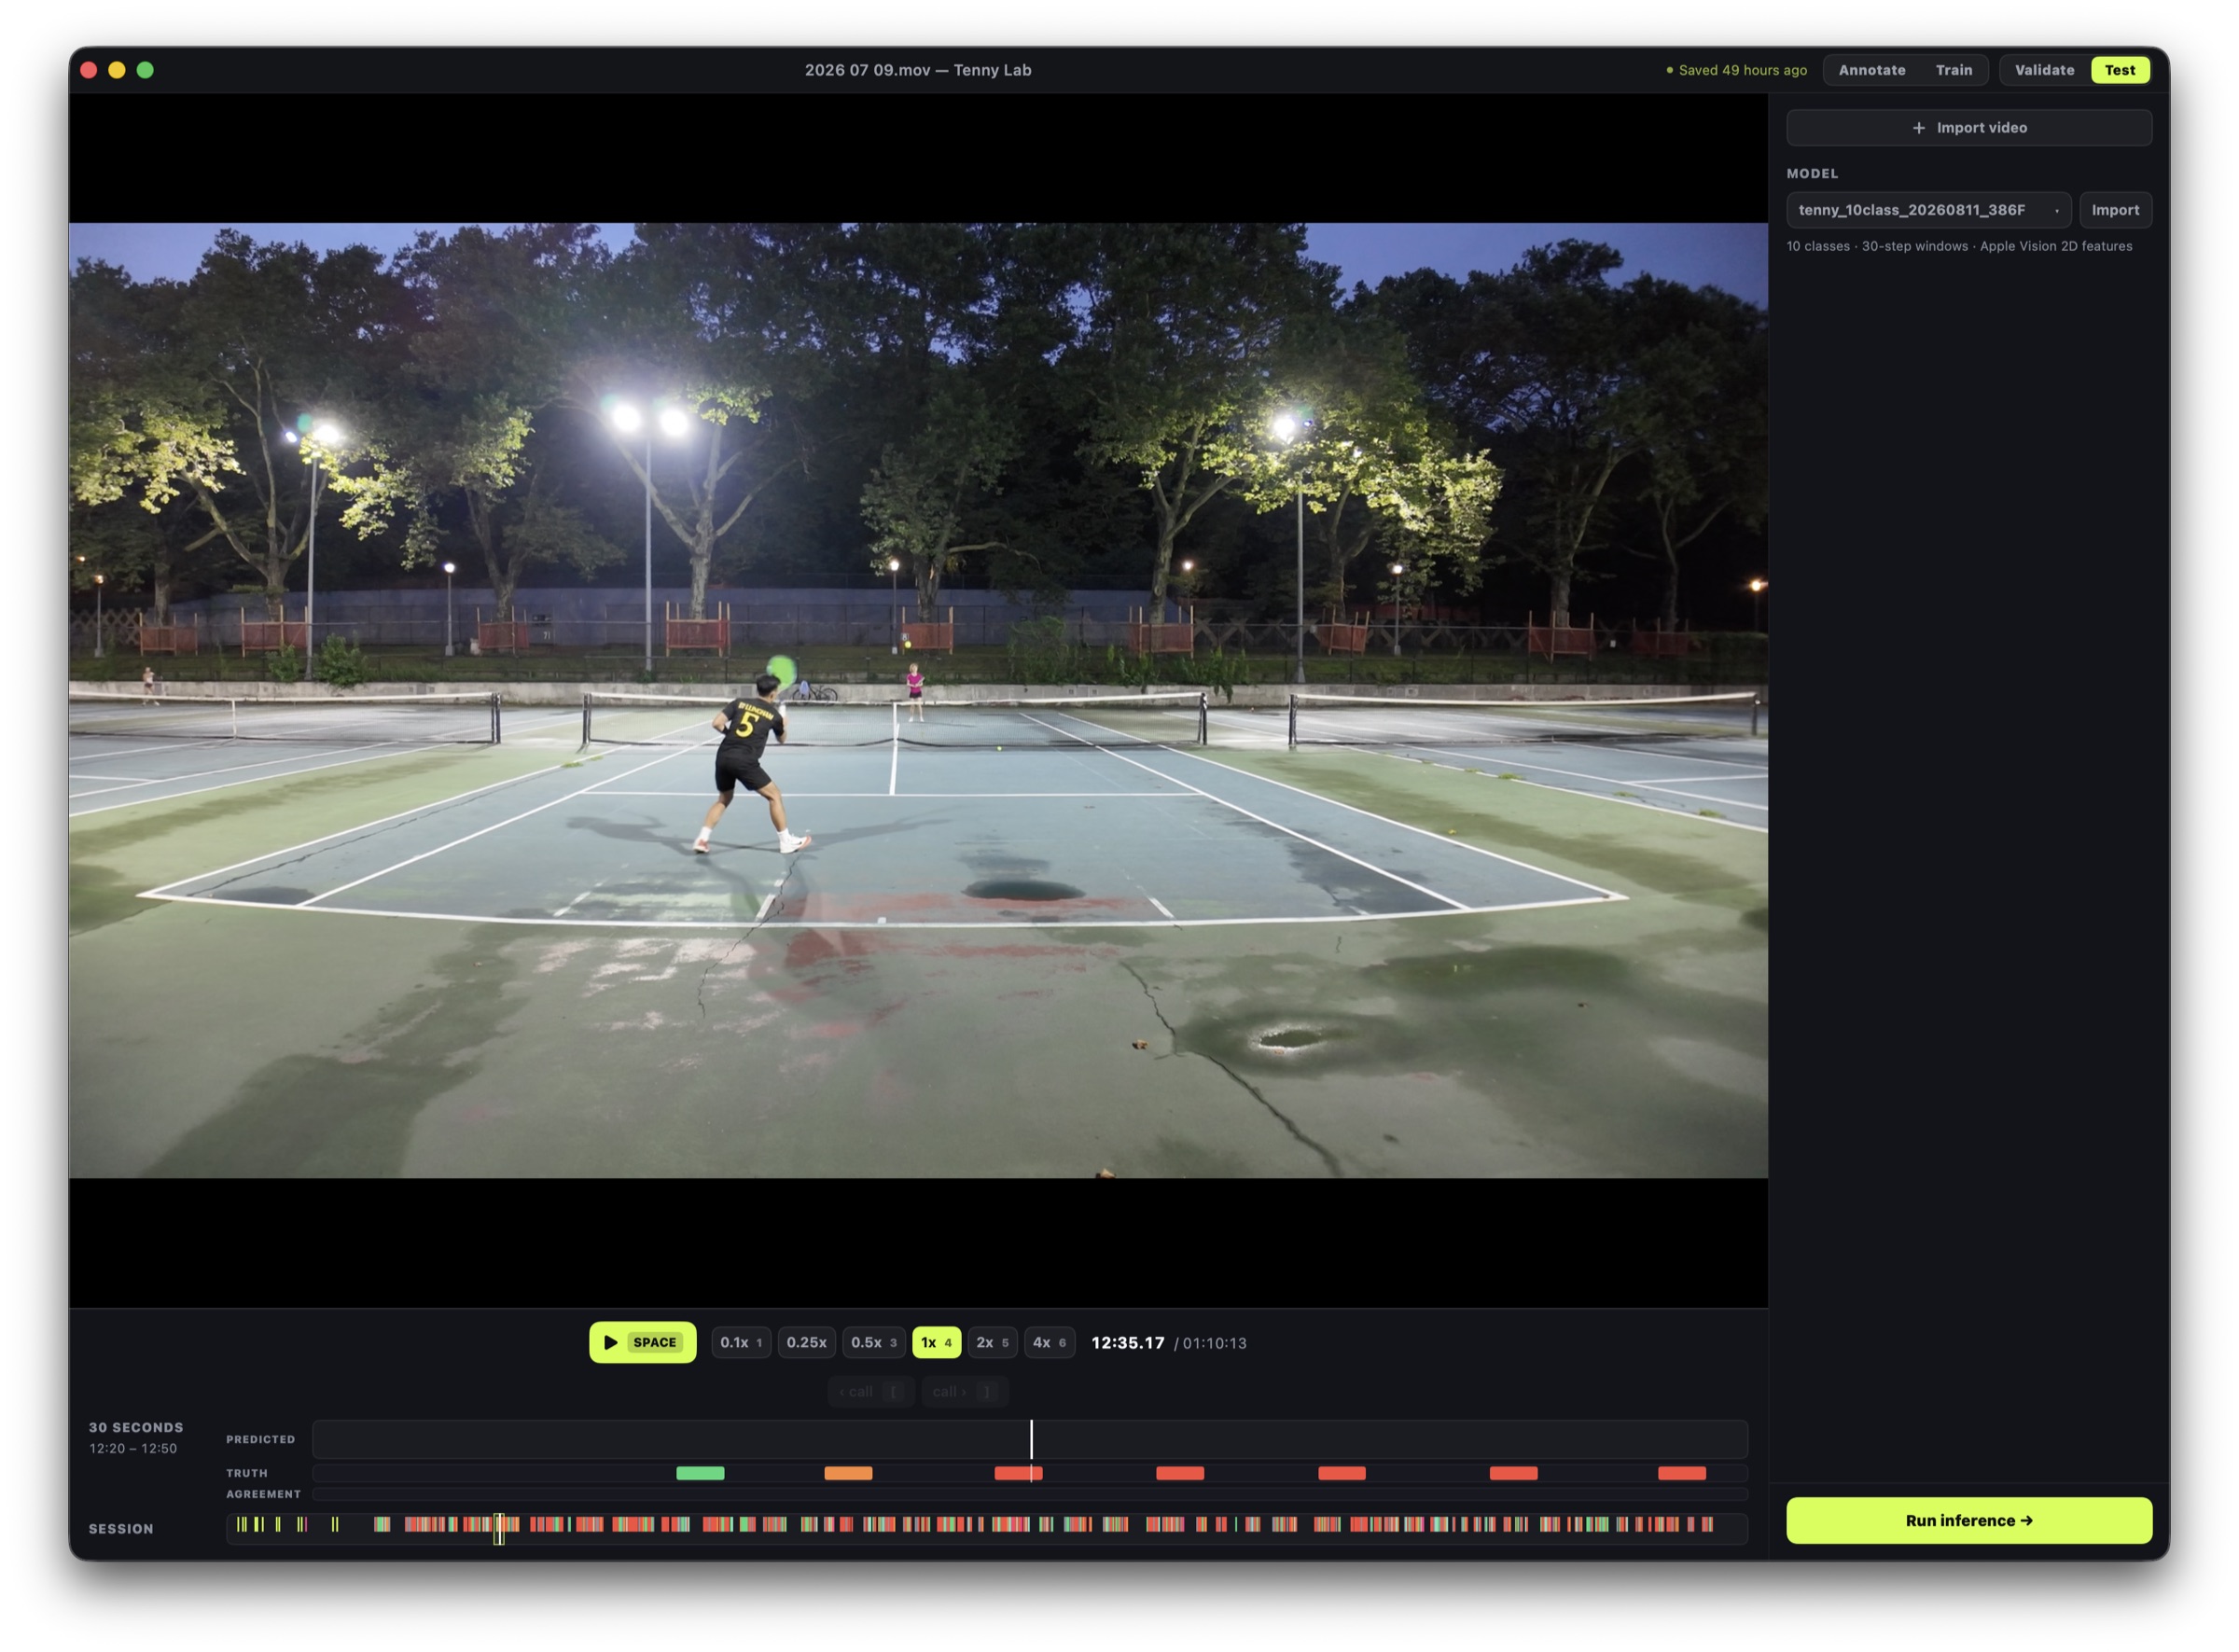Click the plus Import video button
Image resolution: width=2239 pixels, height=1652 pixels.
(x=1968, y=128)
